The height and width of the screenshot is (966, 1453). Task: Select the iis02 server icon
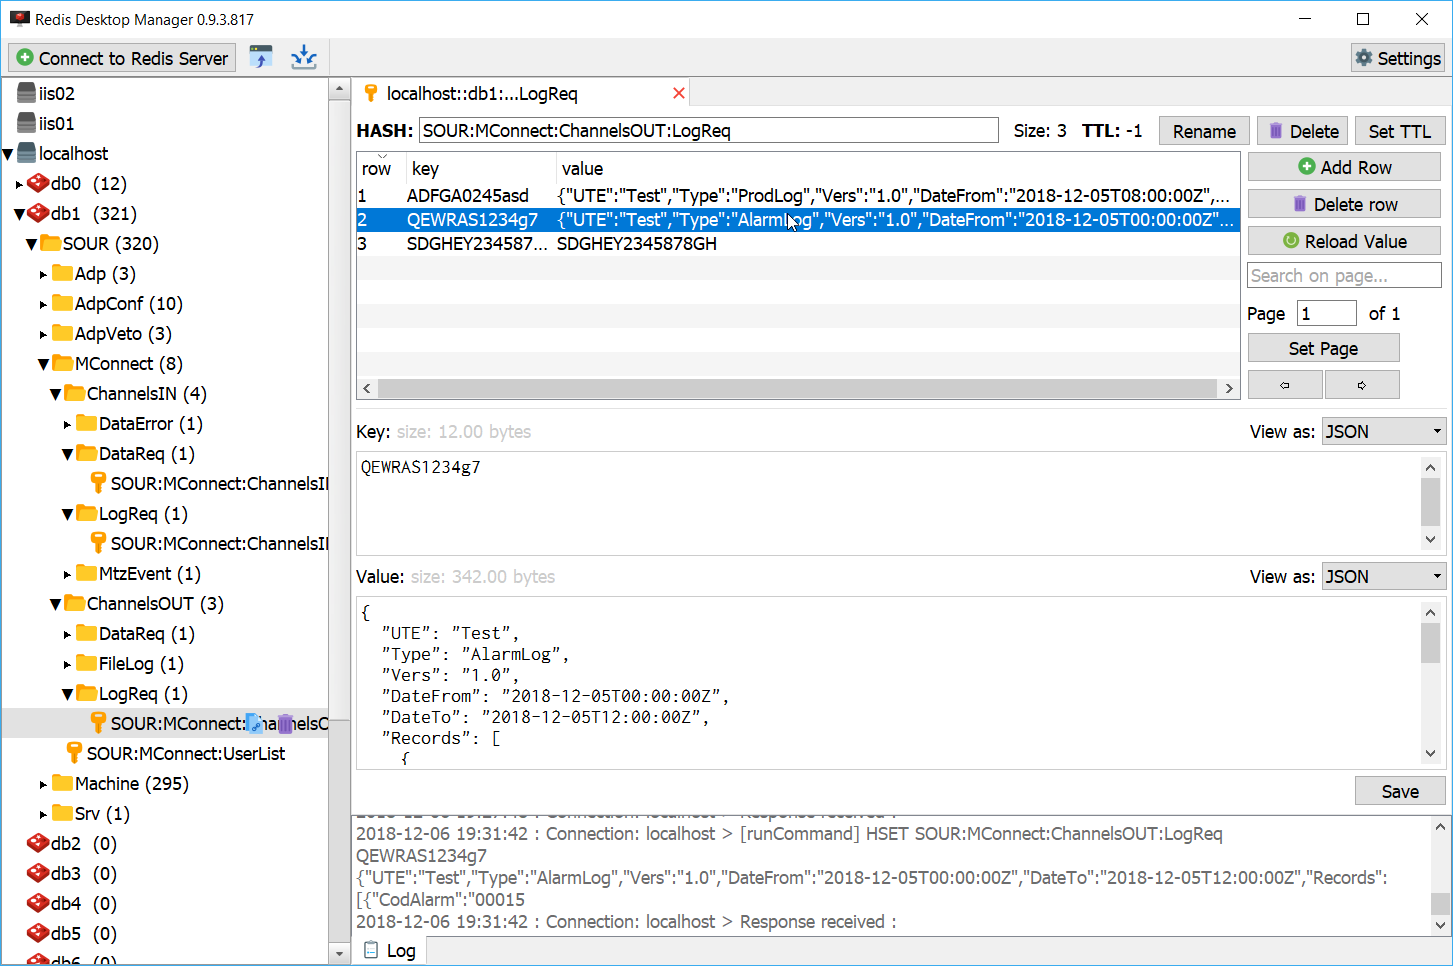27,93
